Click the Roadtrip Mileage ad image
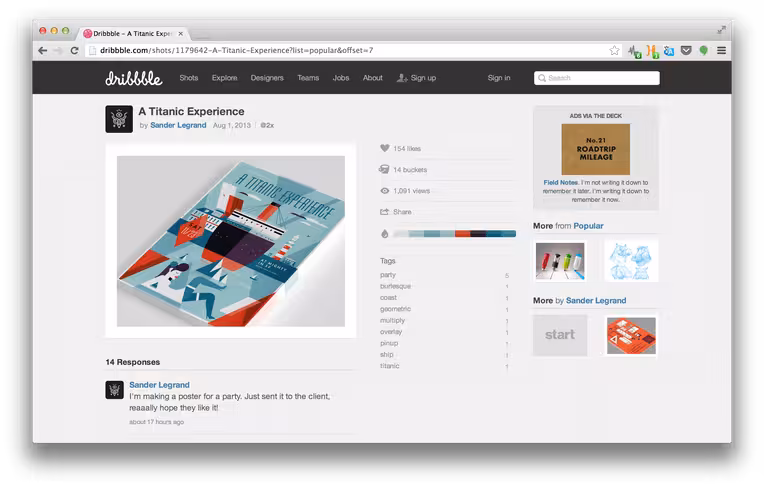The image size is (764, 488). [x=595, y=149]
